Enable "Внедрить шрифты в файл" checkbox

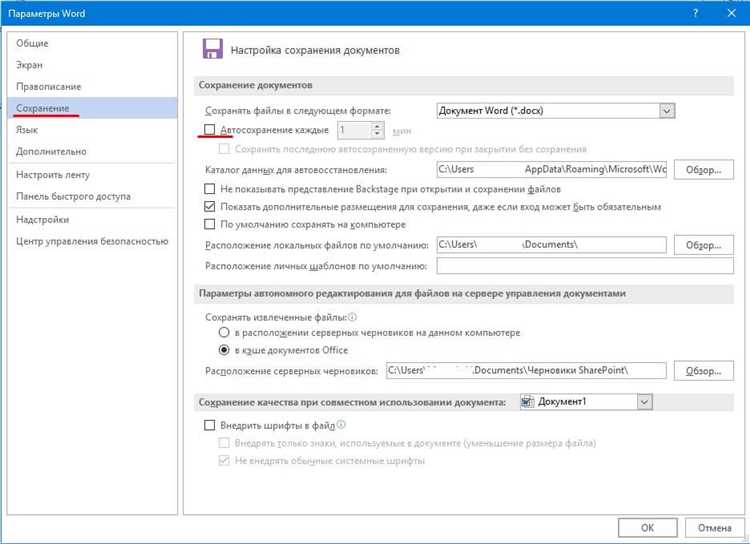point(209,426)
